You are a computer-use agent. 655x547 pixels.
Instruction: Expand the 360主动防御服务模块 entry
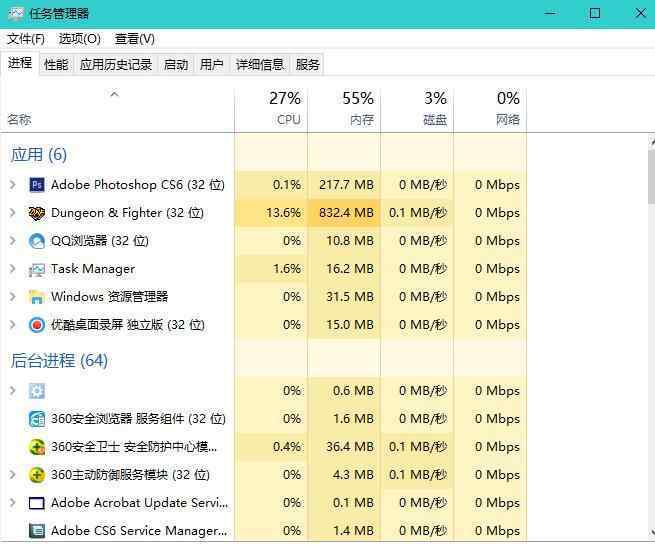(13, 475)
